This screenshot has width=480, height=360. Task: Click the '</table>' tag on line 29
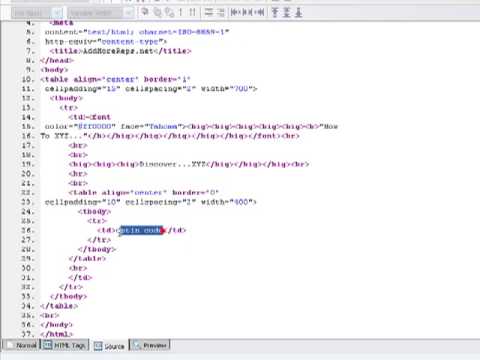[x=87, y=258]
